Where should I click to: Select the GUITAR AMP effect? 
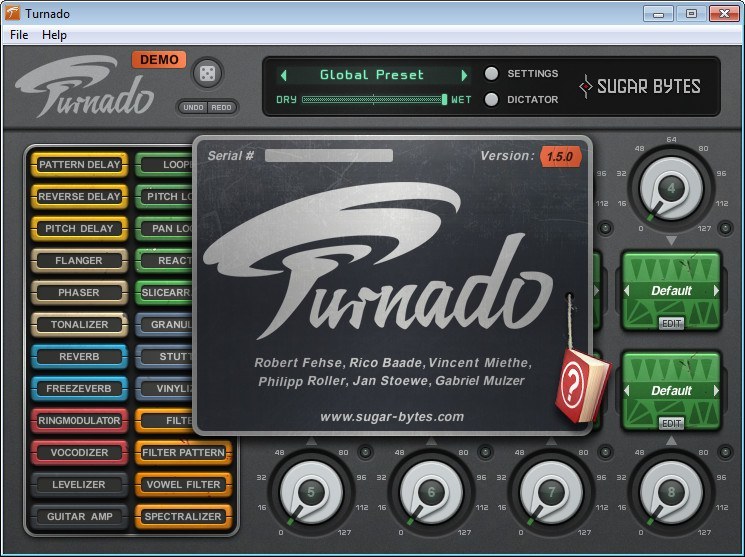(79, 516)
